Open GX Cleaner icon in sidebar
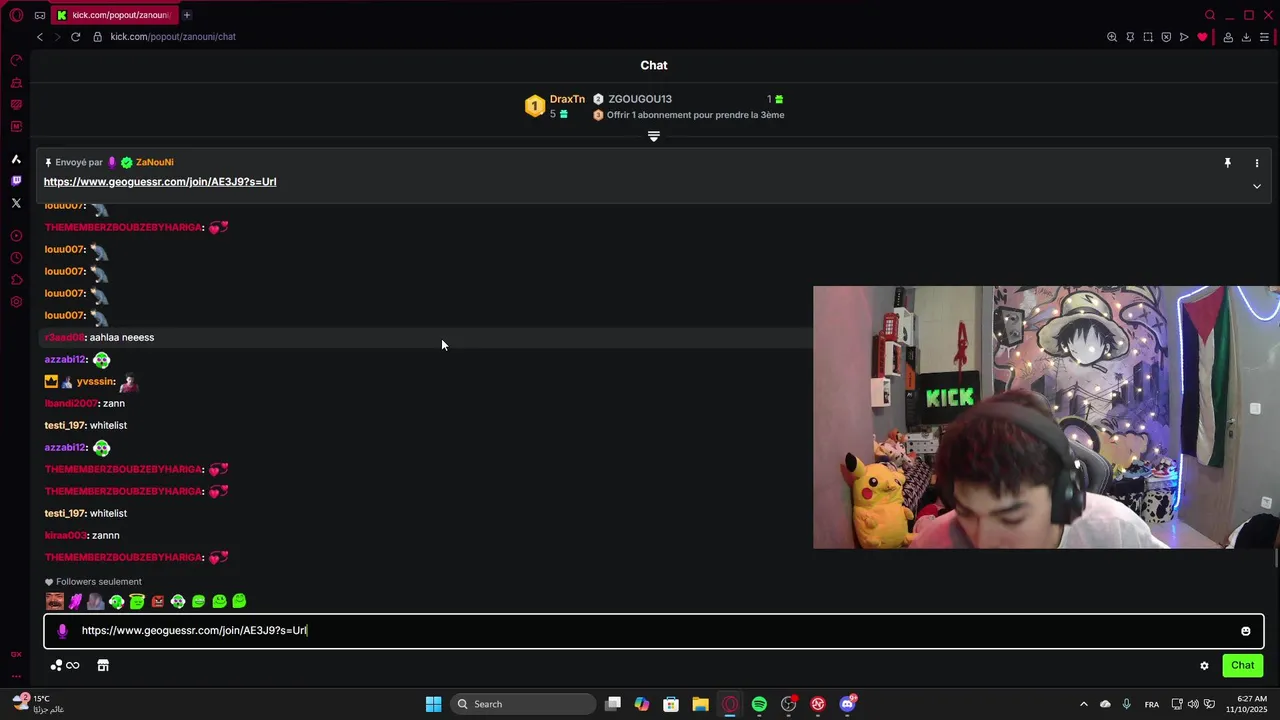 click(16, 83)
